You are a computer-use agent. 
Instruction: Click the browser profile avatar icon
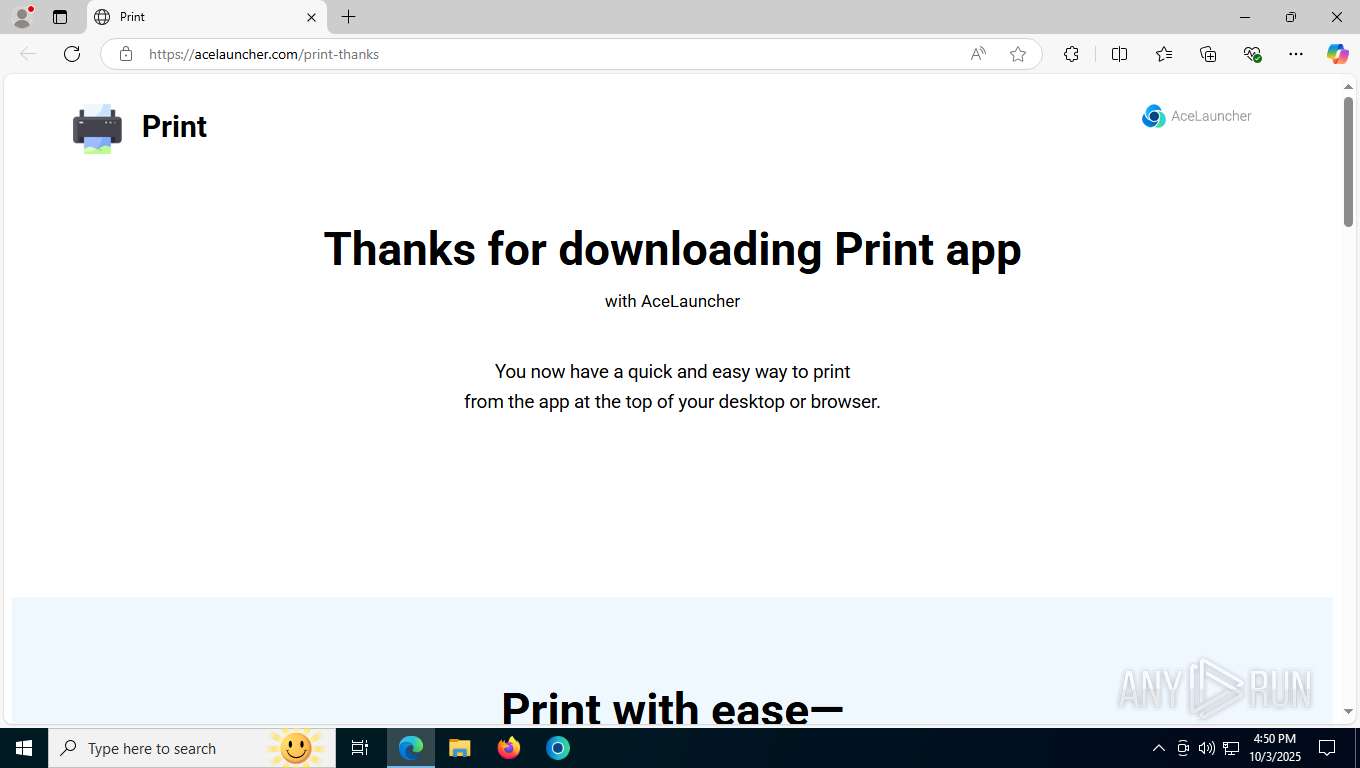click(x=22, y=17)
